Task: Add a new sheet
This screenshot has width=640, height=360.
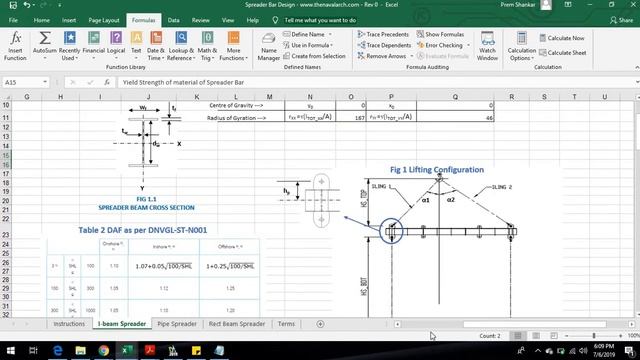Action: pyautogui.click(x=320, y=324)
